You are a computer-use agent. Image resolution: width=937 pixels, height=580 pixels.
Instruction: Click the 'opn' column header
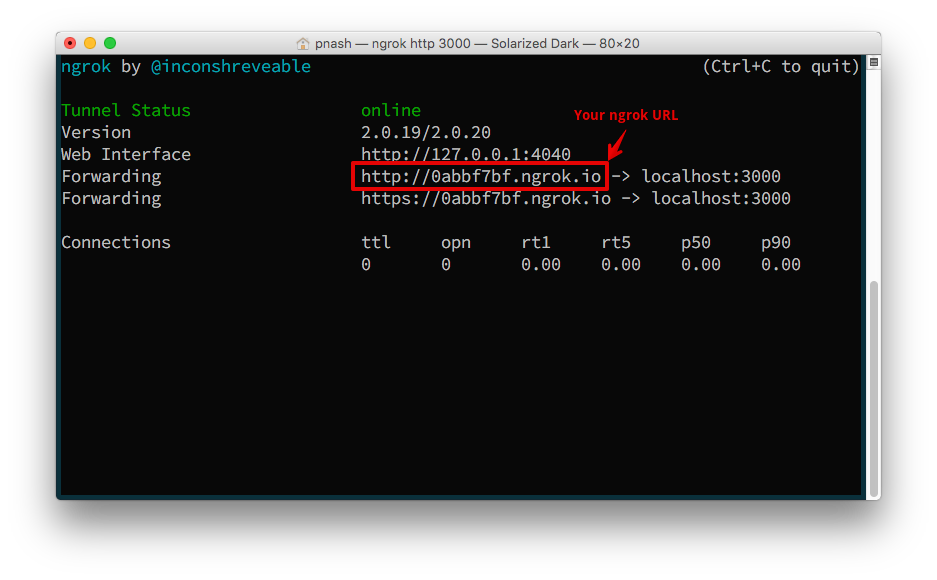tap(456, 243)
